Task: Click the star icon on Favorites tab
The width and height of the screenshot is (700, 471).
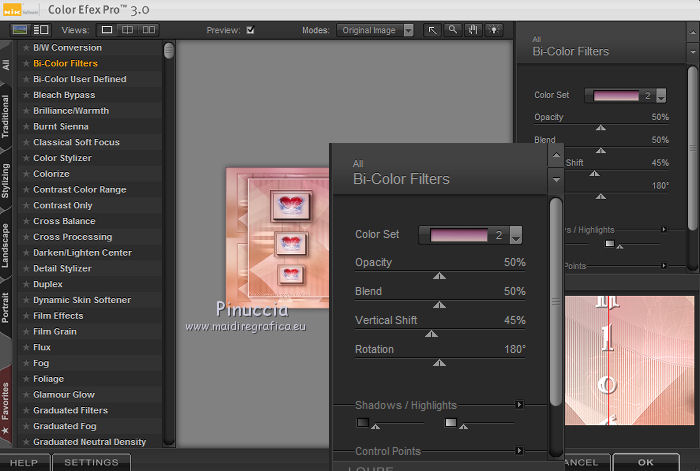Action: [x=5, y=431]
